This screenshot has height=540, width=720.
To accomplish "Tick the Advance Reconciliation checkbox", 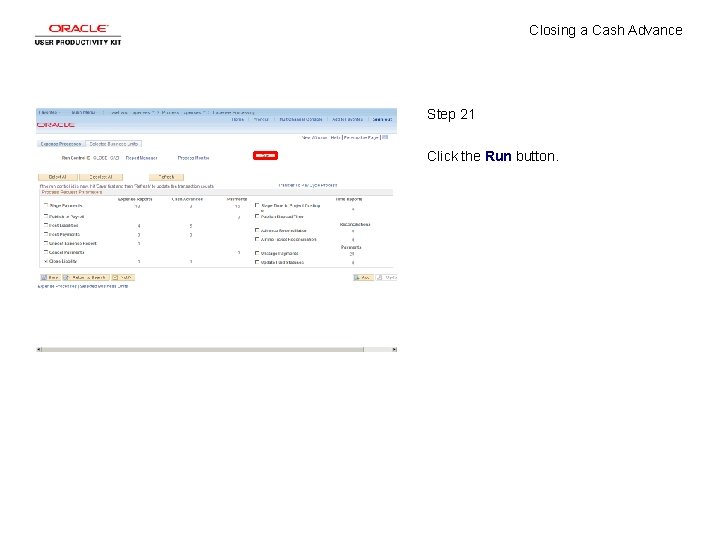I will pyautogui.click(x=257, y=230).
